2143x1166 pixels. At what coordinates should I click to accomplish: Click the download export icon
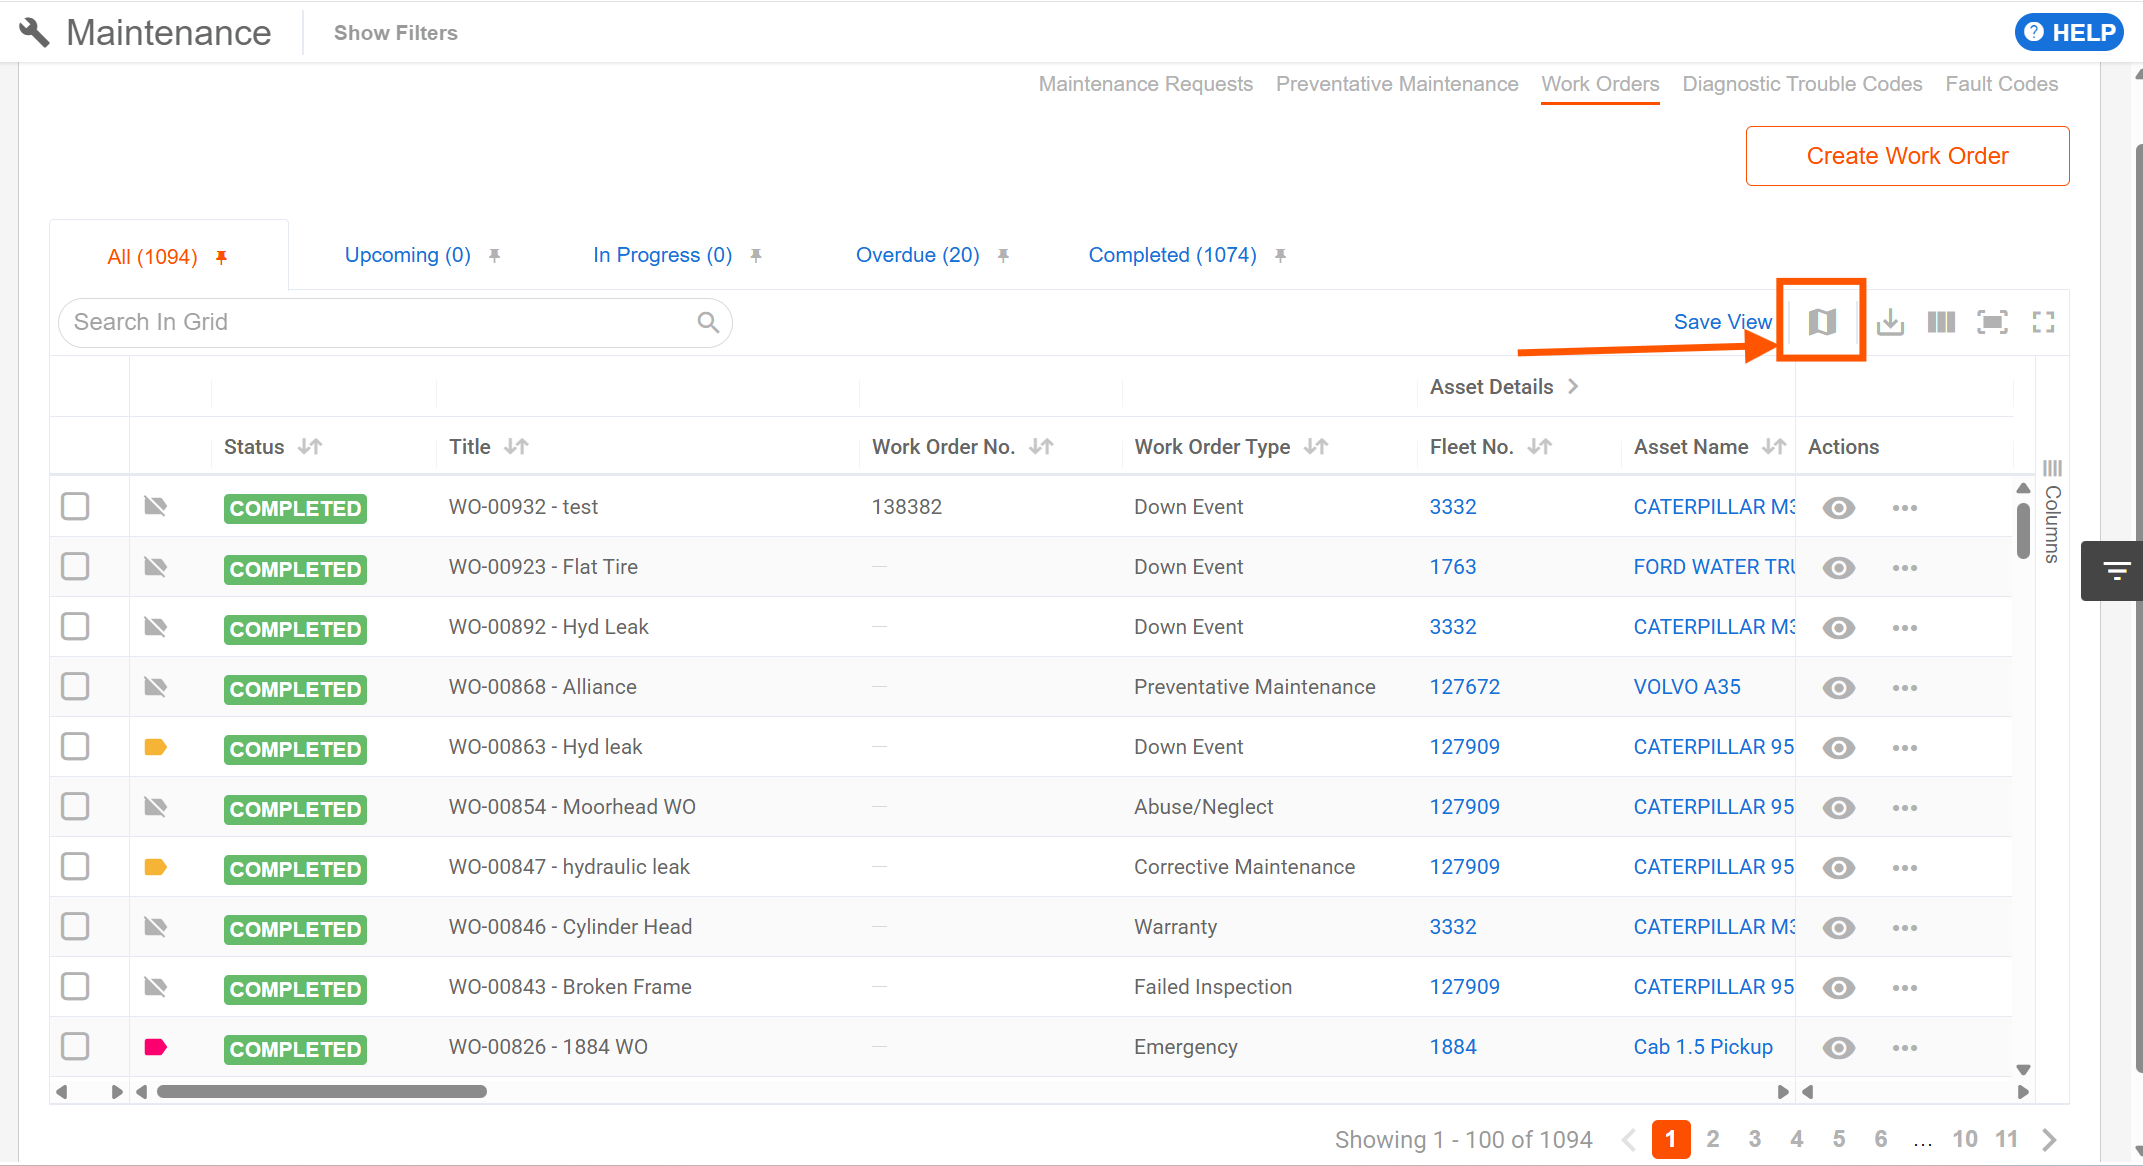click(x=1890, y=322)
